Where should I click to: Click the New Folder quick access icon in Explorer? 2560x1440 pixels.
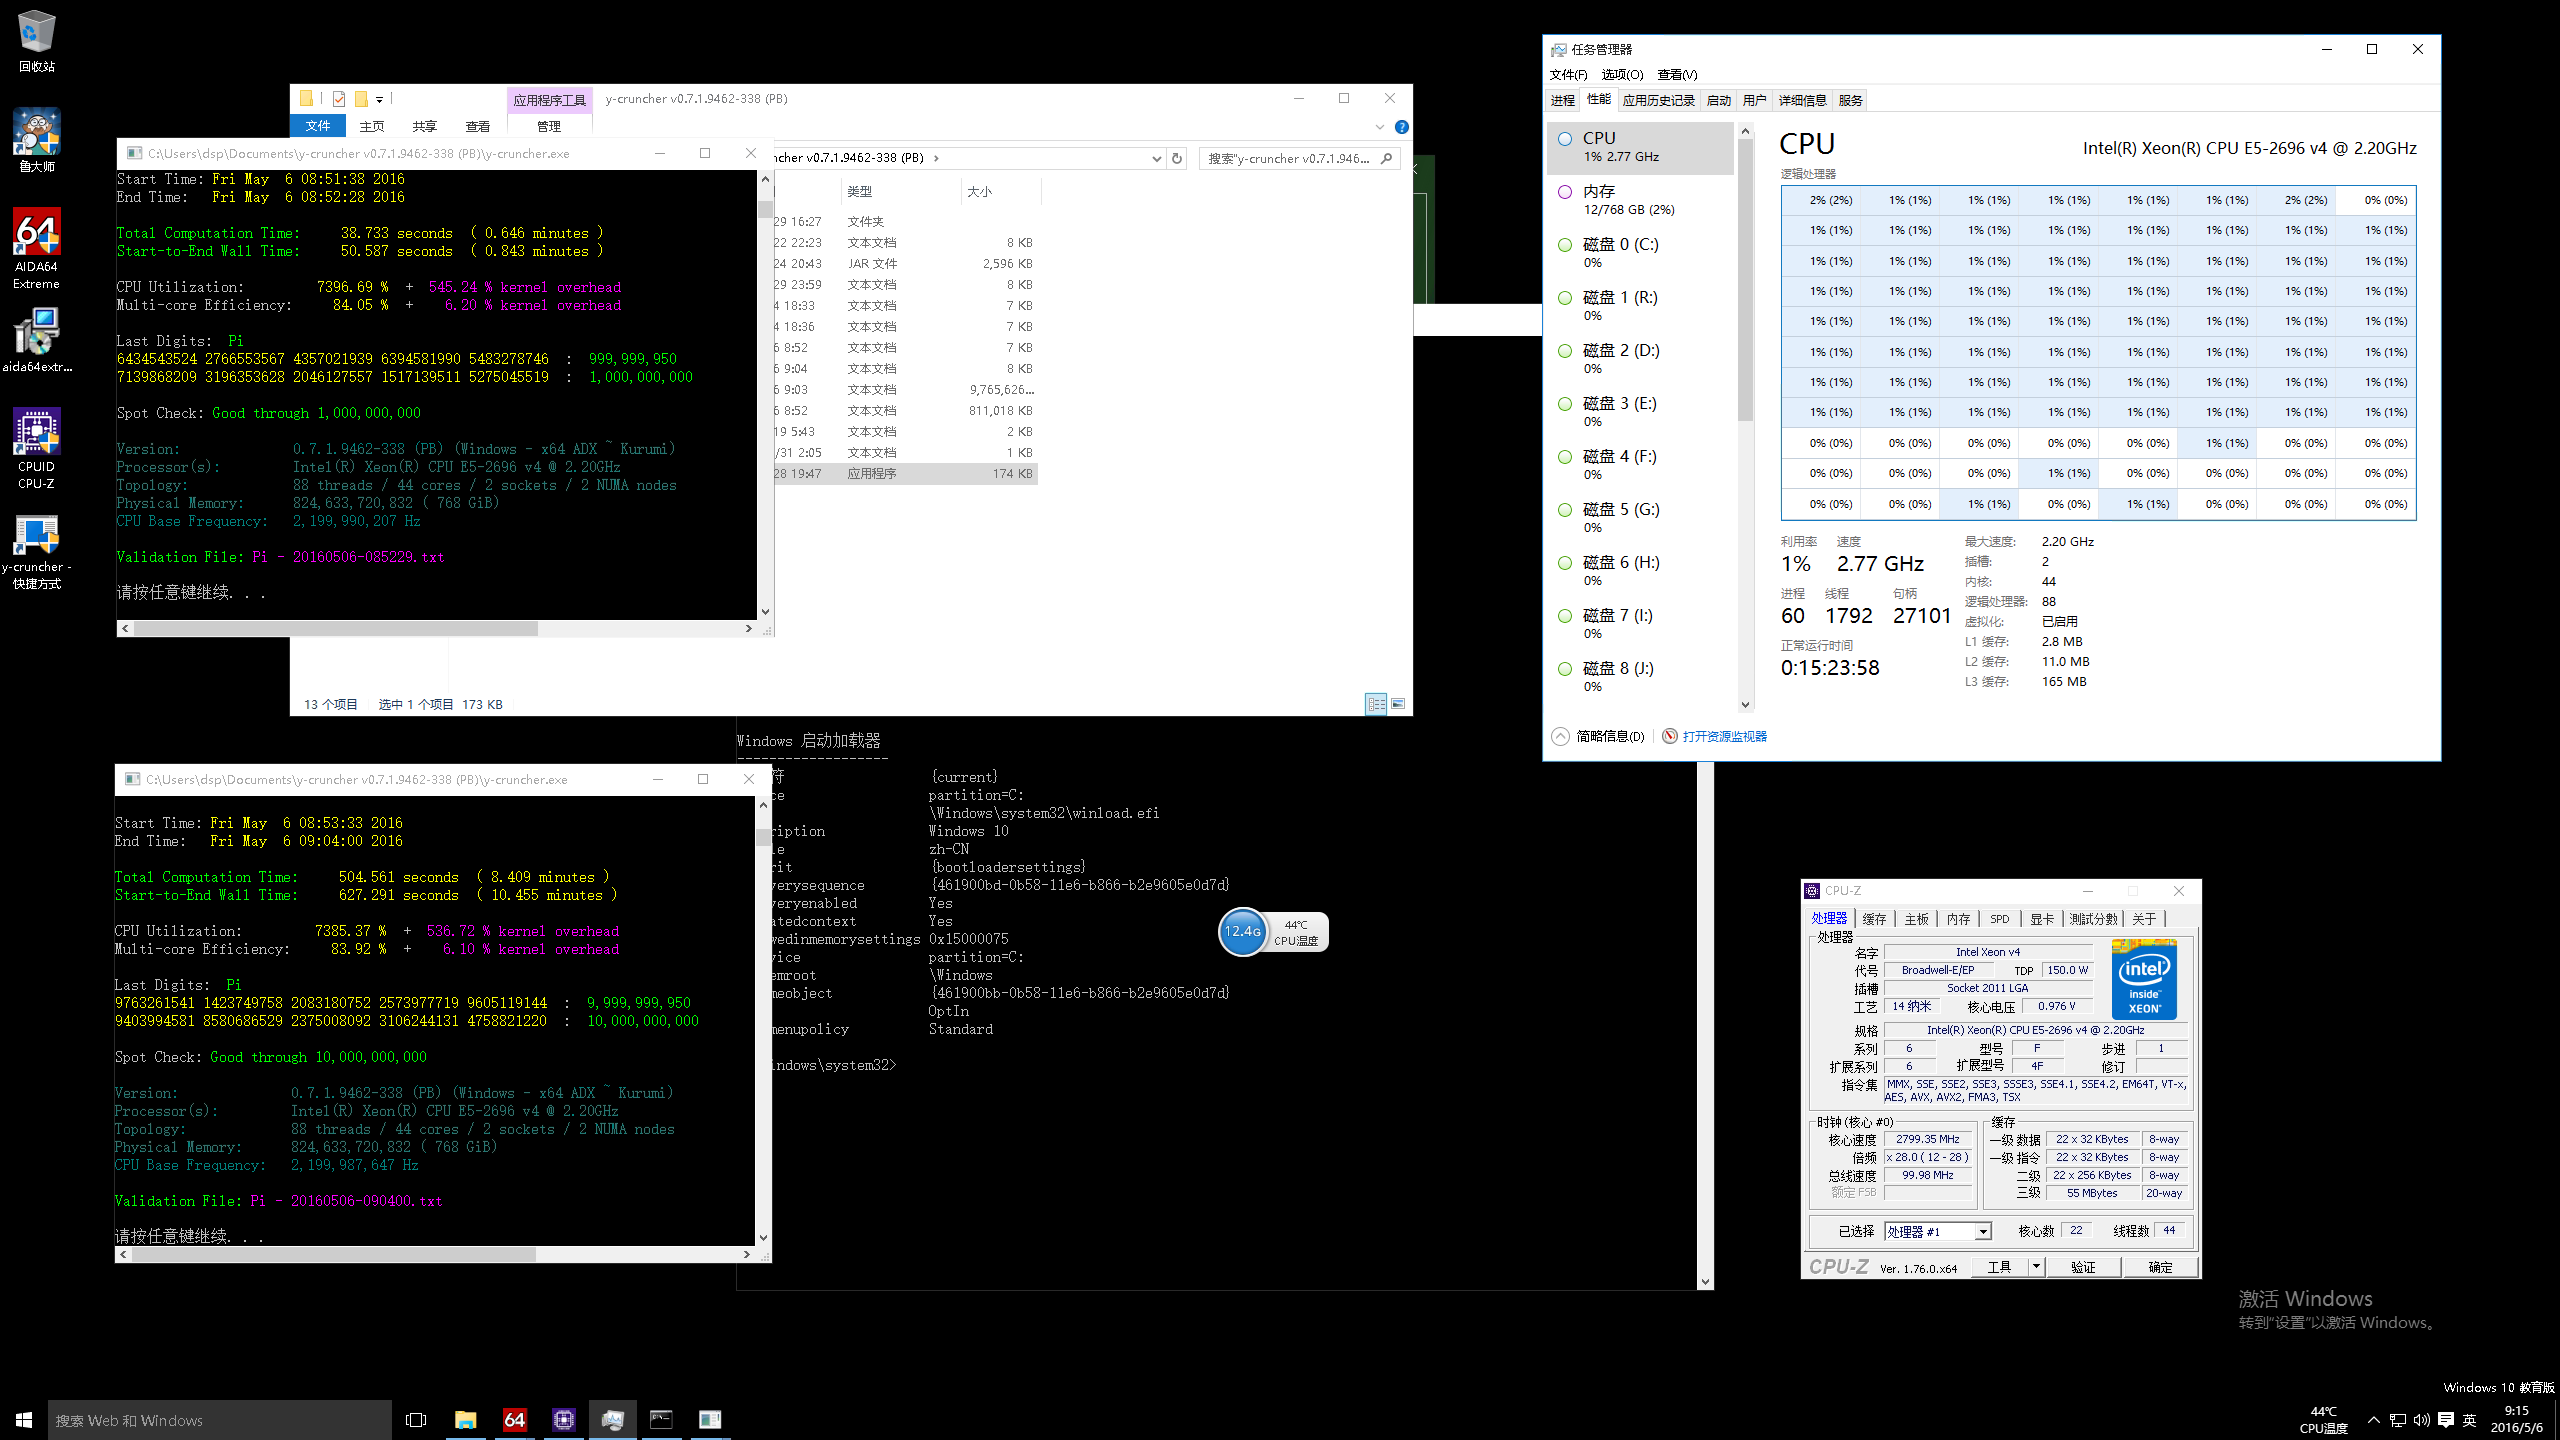click(x=361, y=99)
